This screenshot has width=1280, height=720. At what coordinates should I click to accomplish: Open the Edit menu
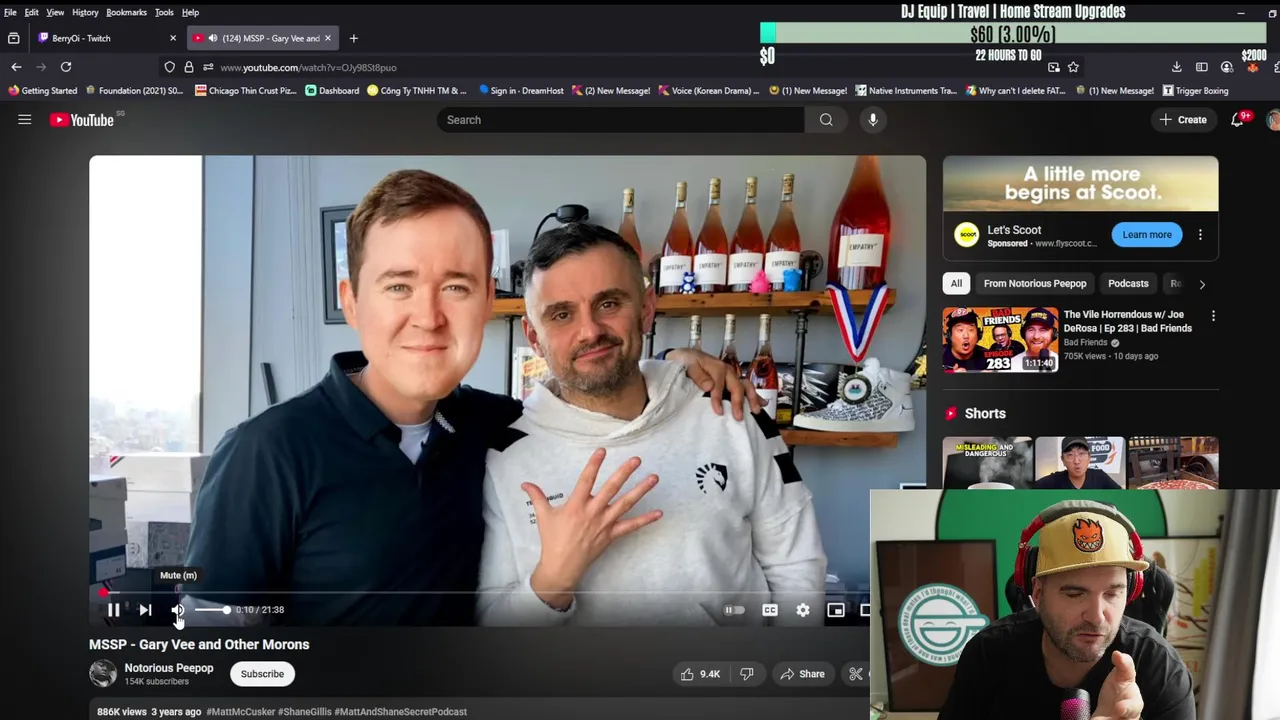pyautogui.click(x=32, y=12)
